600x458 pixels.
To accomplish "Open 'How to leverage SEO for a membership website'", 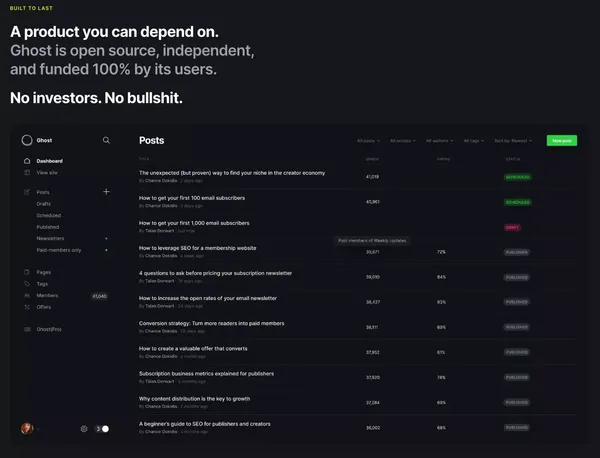I will 197,248.
